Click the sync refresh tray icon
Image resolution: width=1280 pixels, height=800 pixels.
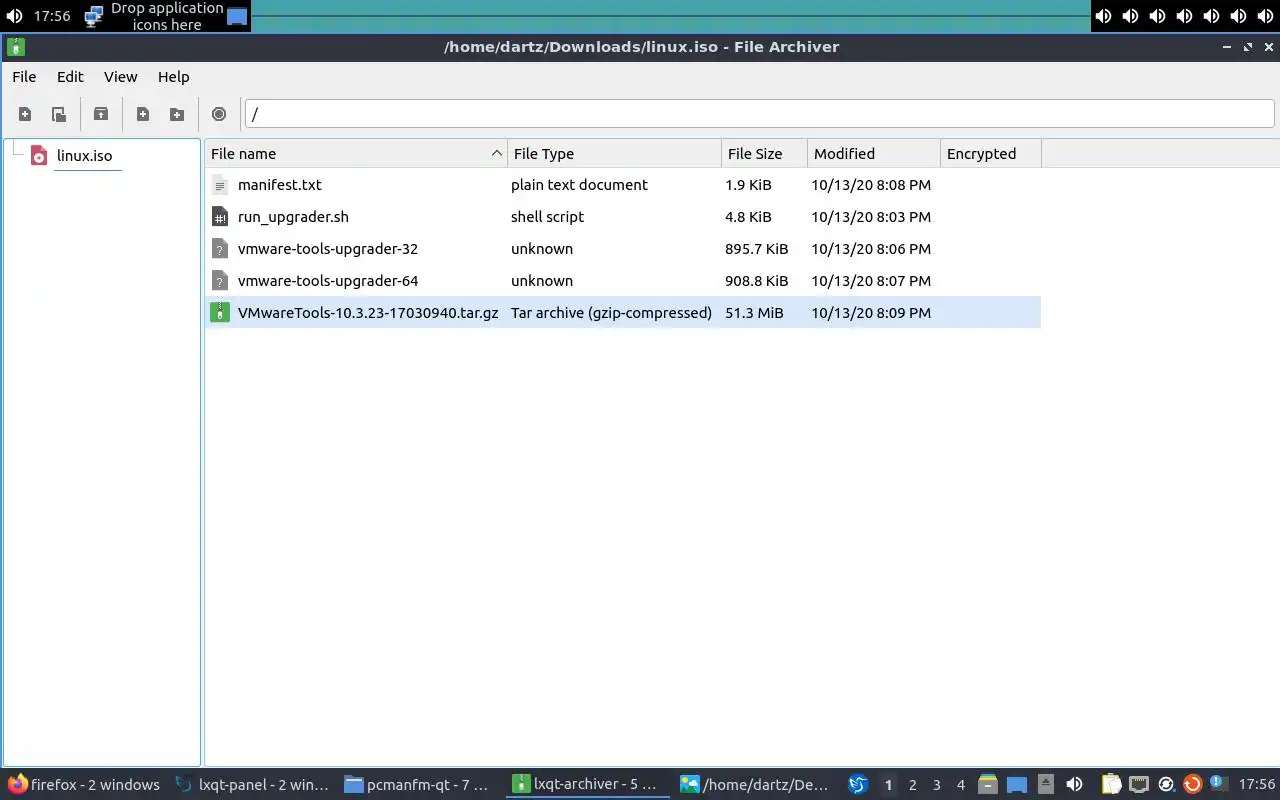pos(1166,785)
